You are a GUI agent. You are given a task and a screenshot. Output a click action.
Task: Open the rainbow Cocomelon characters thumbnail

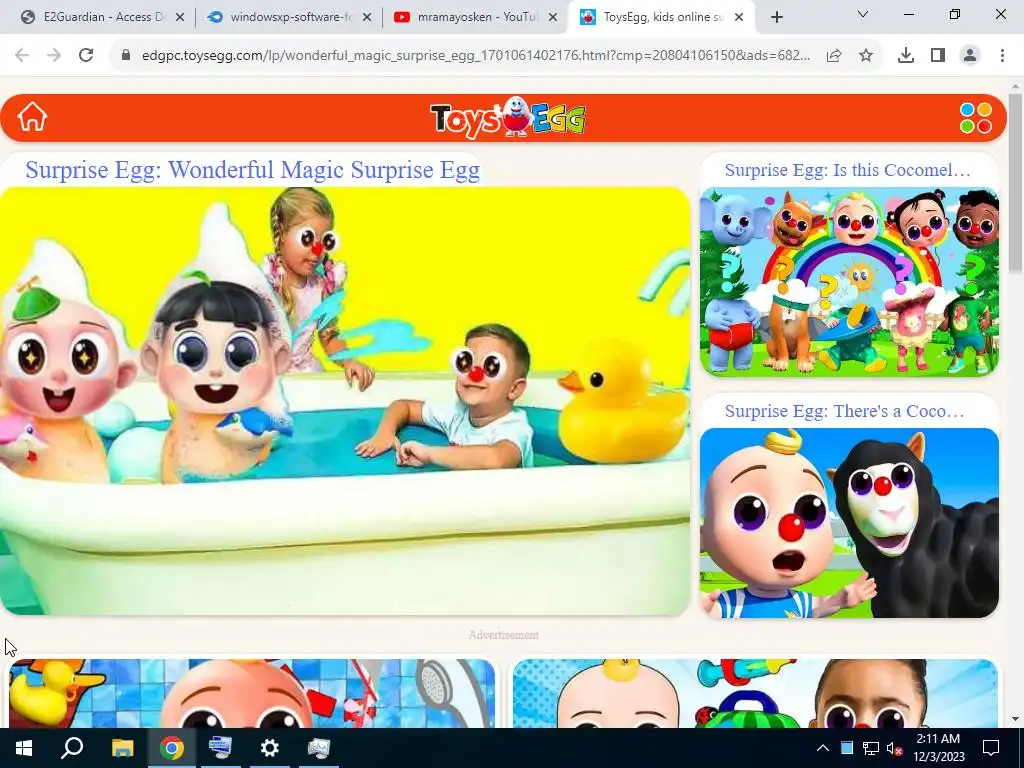coord(849,281)
